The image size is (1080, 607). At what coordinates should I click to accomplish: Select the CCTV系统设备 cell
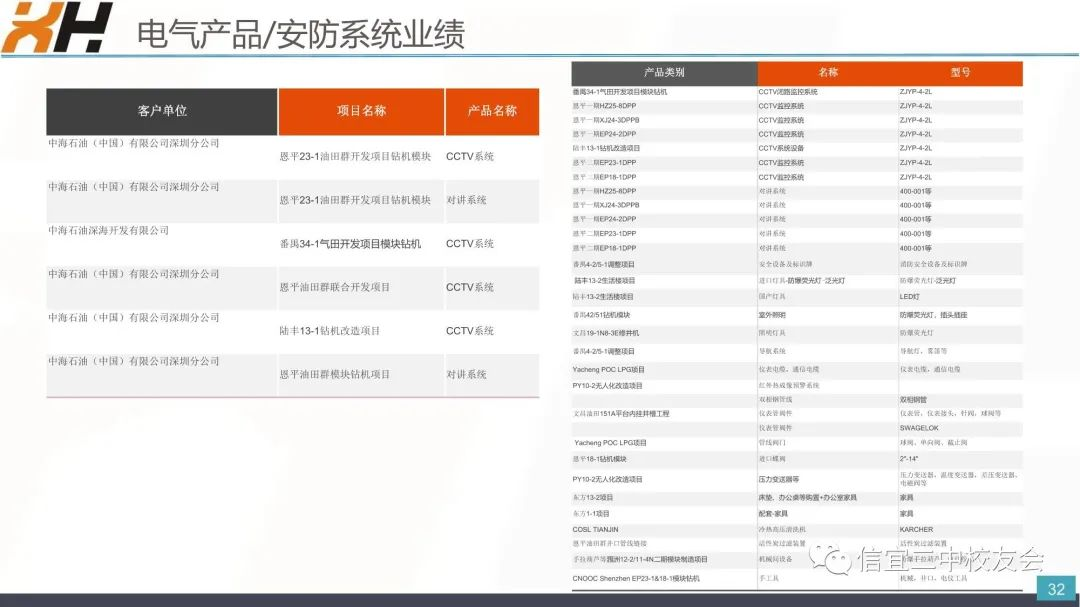click(x=781, y=148)
